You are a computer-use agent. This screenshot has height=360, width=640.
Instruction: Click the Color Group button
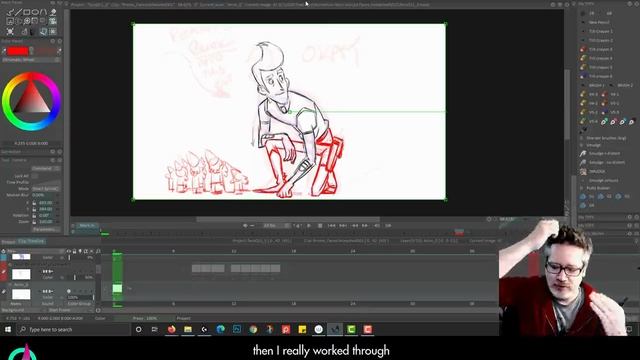tap(79, 304)
